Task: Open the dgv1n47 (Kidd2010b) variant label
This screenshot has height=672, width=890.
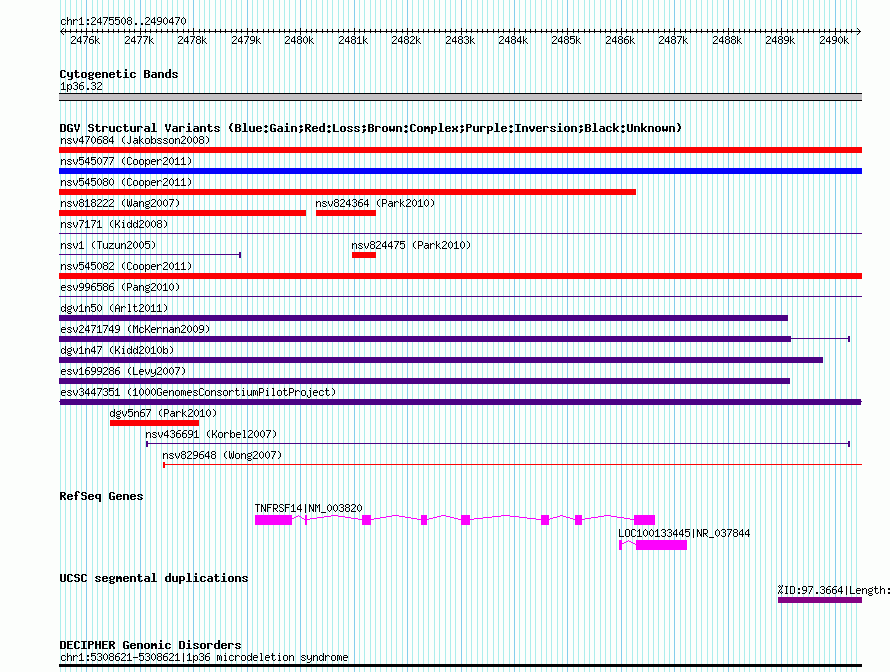Action: point(117,350)
